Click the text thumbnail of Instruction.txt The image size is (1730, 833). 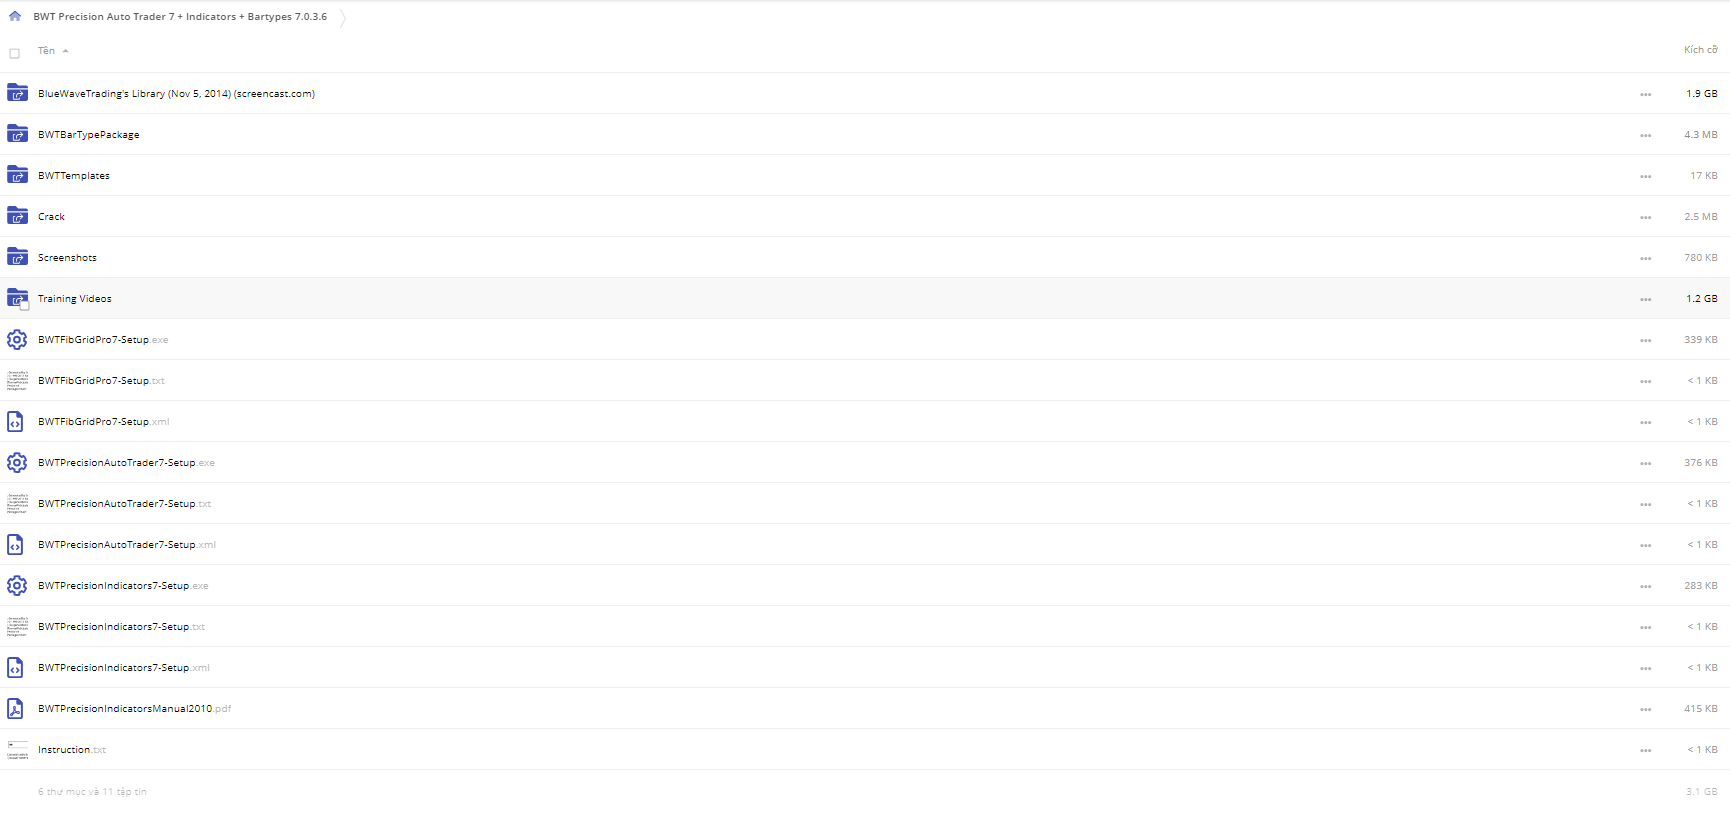[x=17, y=750]
